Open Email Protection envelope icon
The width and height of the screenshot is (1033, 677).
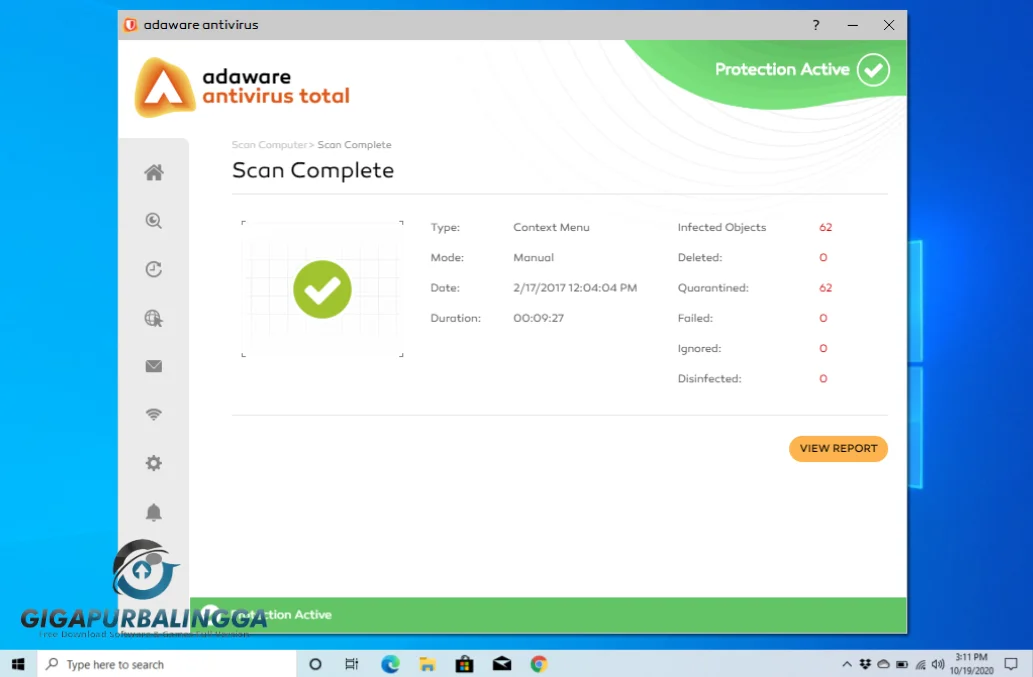[x=154, y=366]
